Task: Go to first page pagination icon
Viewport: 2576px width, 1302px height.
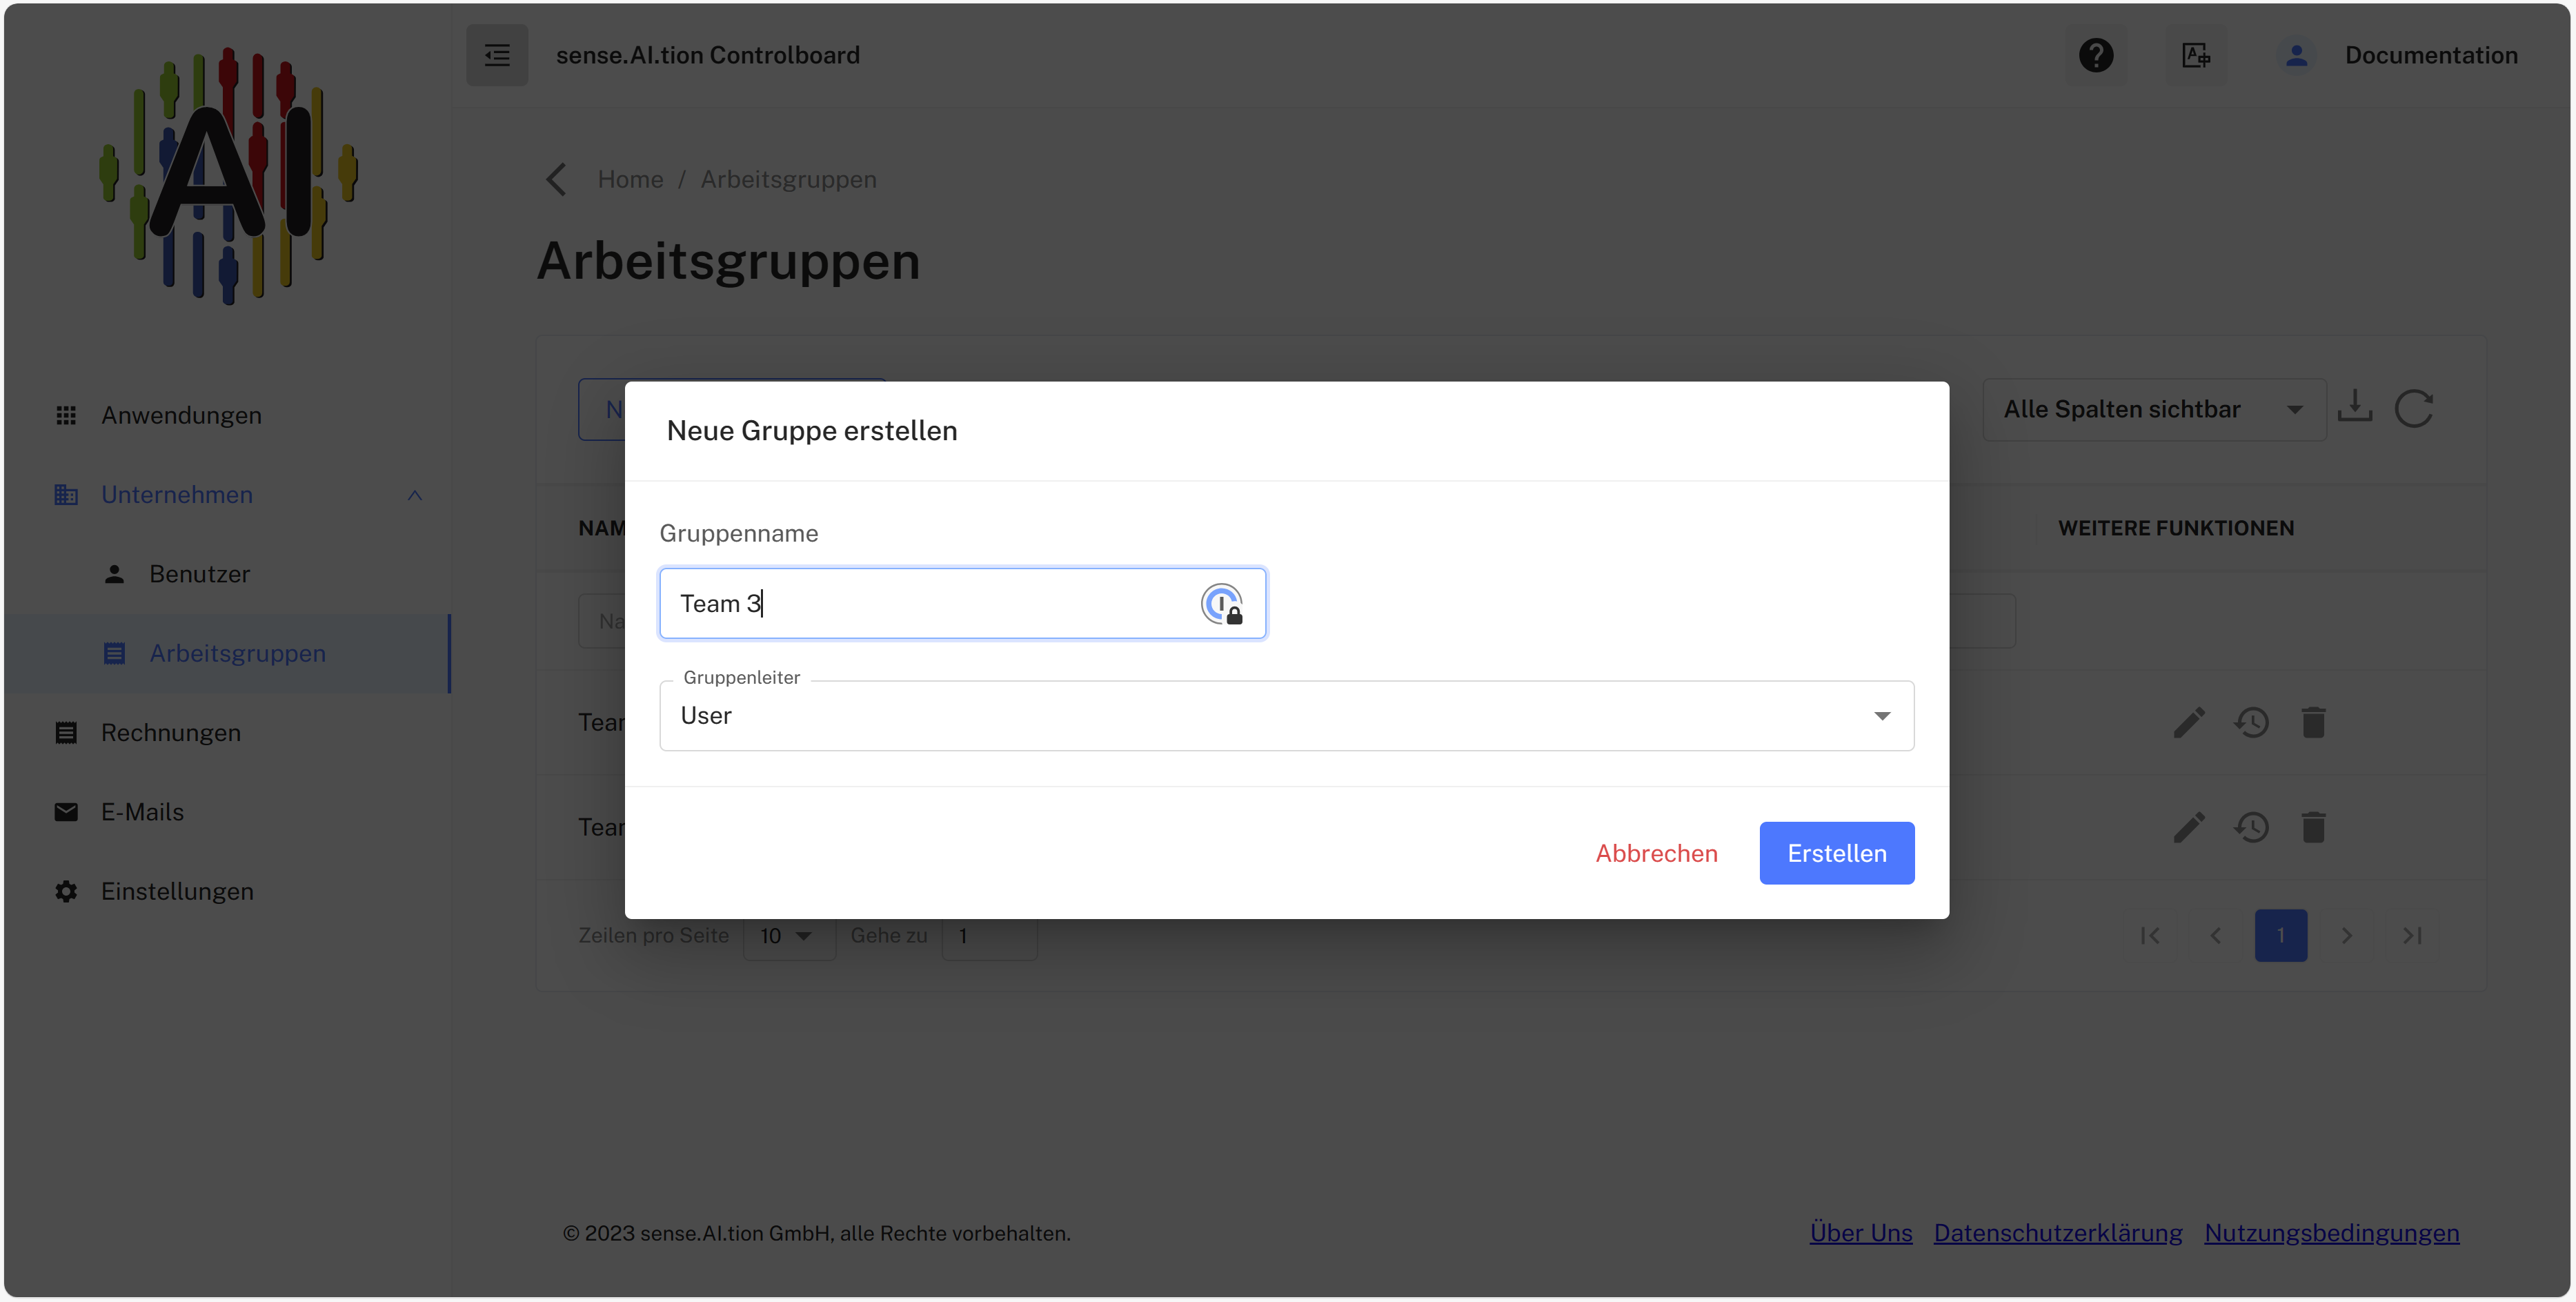Action: pyautogui.click(x=2150, y=936)
